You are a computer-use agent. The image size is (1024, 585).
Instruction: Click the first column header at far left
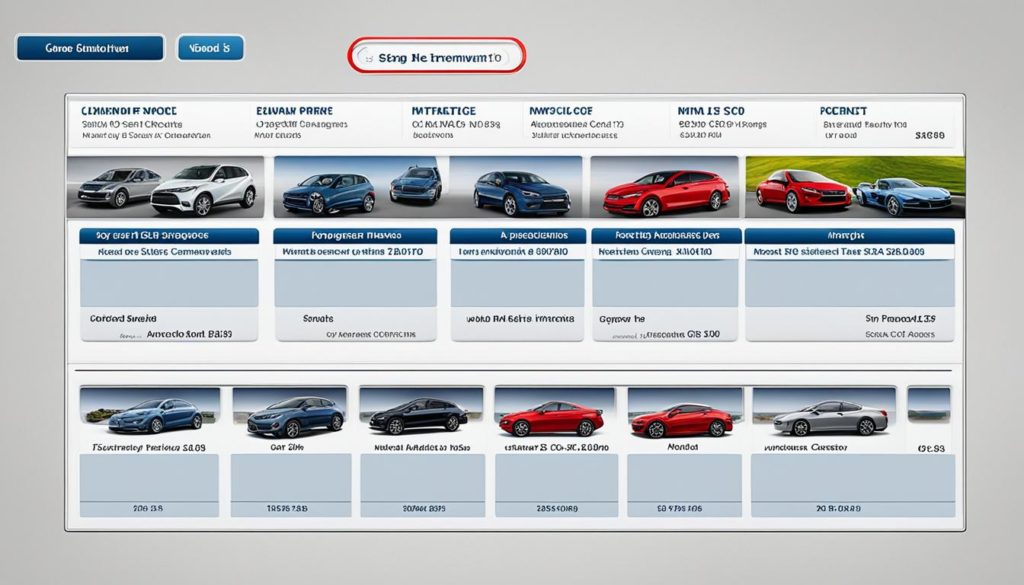click(x=134, y=111)
